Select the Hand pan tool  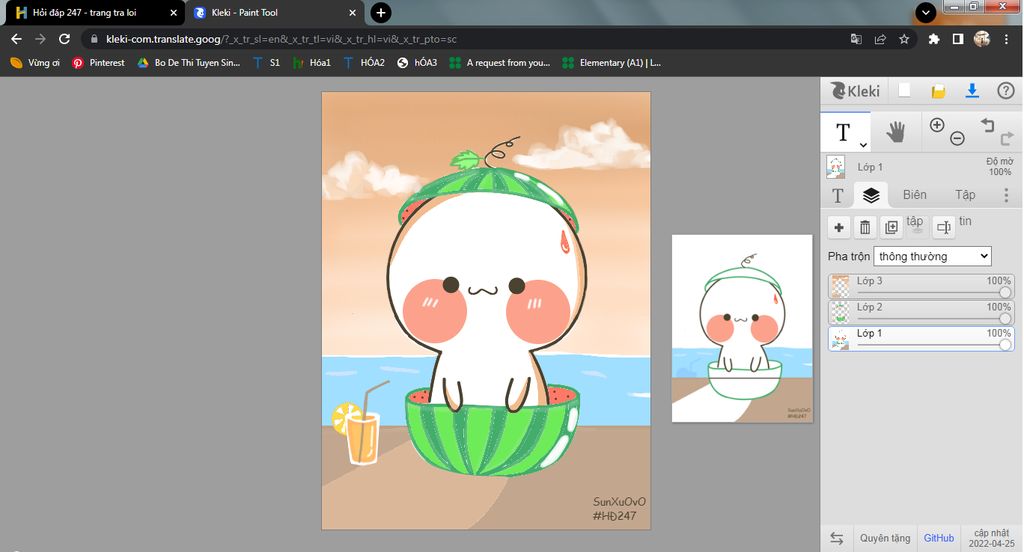[895, 133]
